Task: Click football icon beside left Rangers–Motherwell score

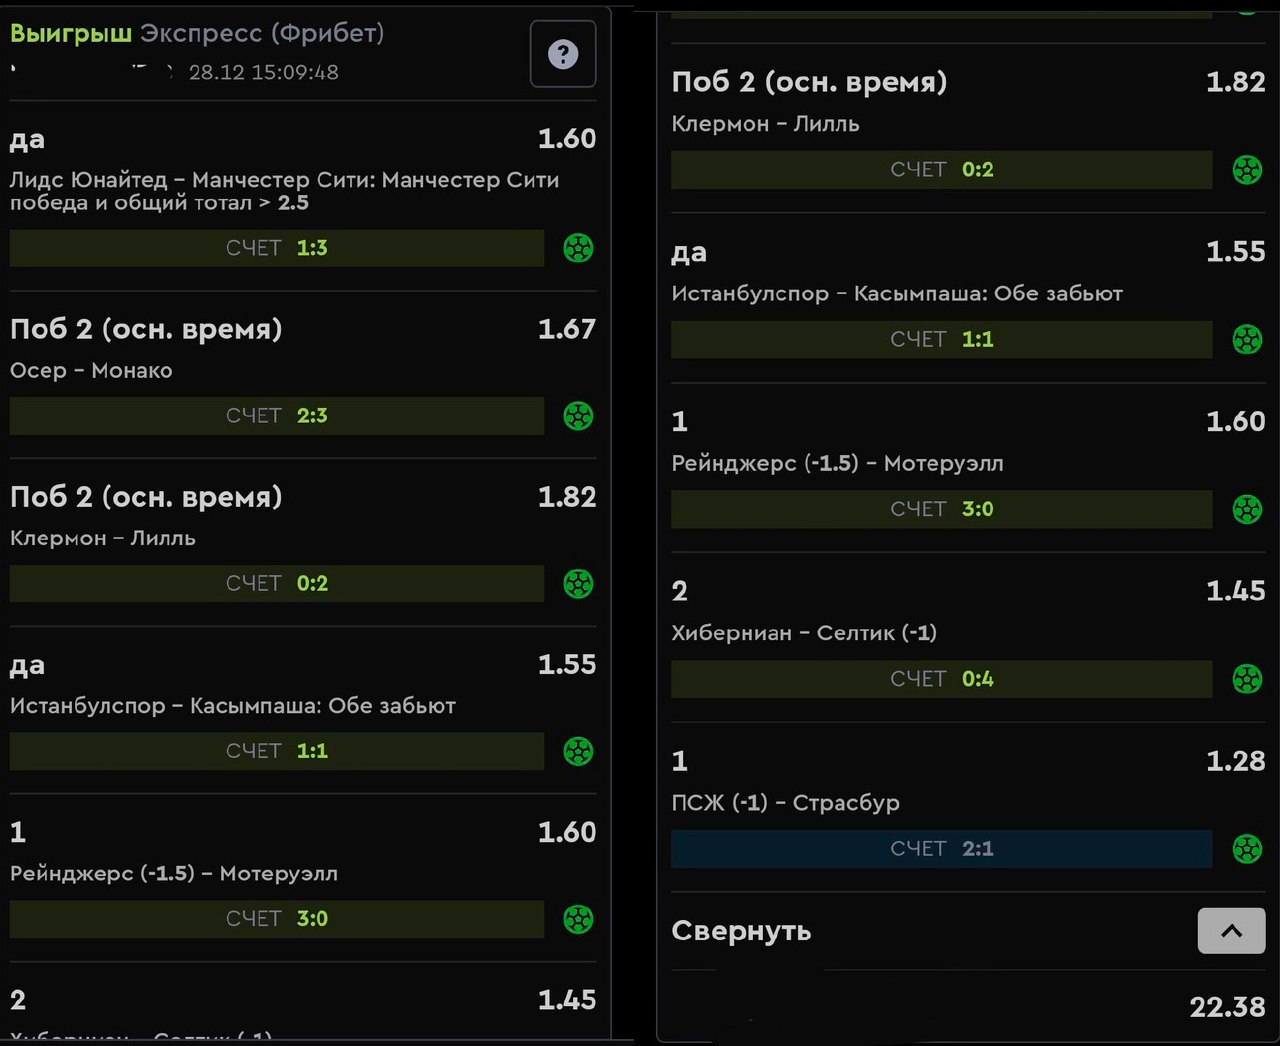Action: (x=578, y=919)
